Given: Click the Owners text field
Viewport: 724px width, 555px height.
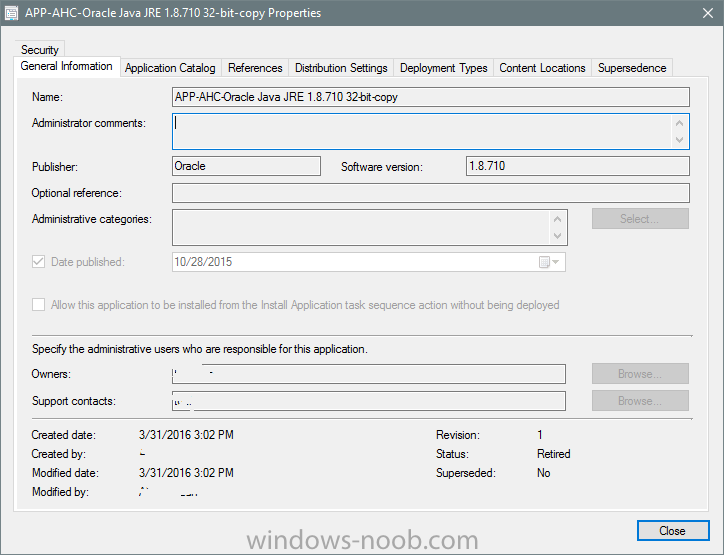Looking at the screenshot, I should coord(369,374).
